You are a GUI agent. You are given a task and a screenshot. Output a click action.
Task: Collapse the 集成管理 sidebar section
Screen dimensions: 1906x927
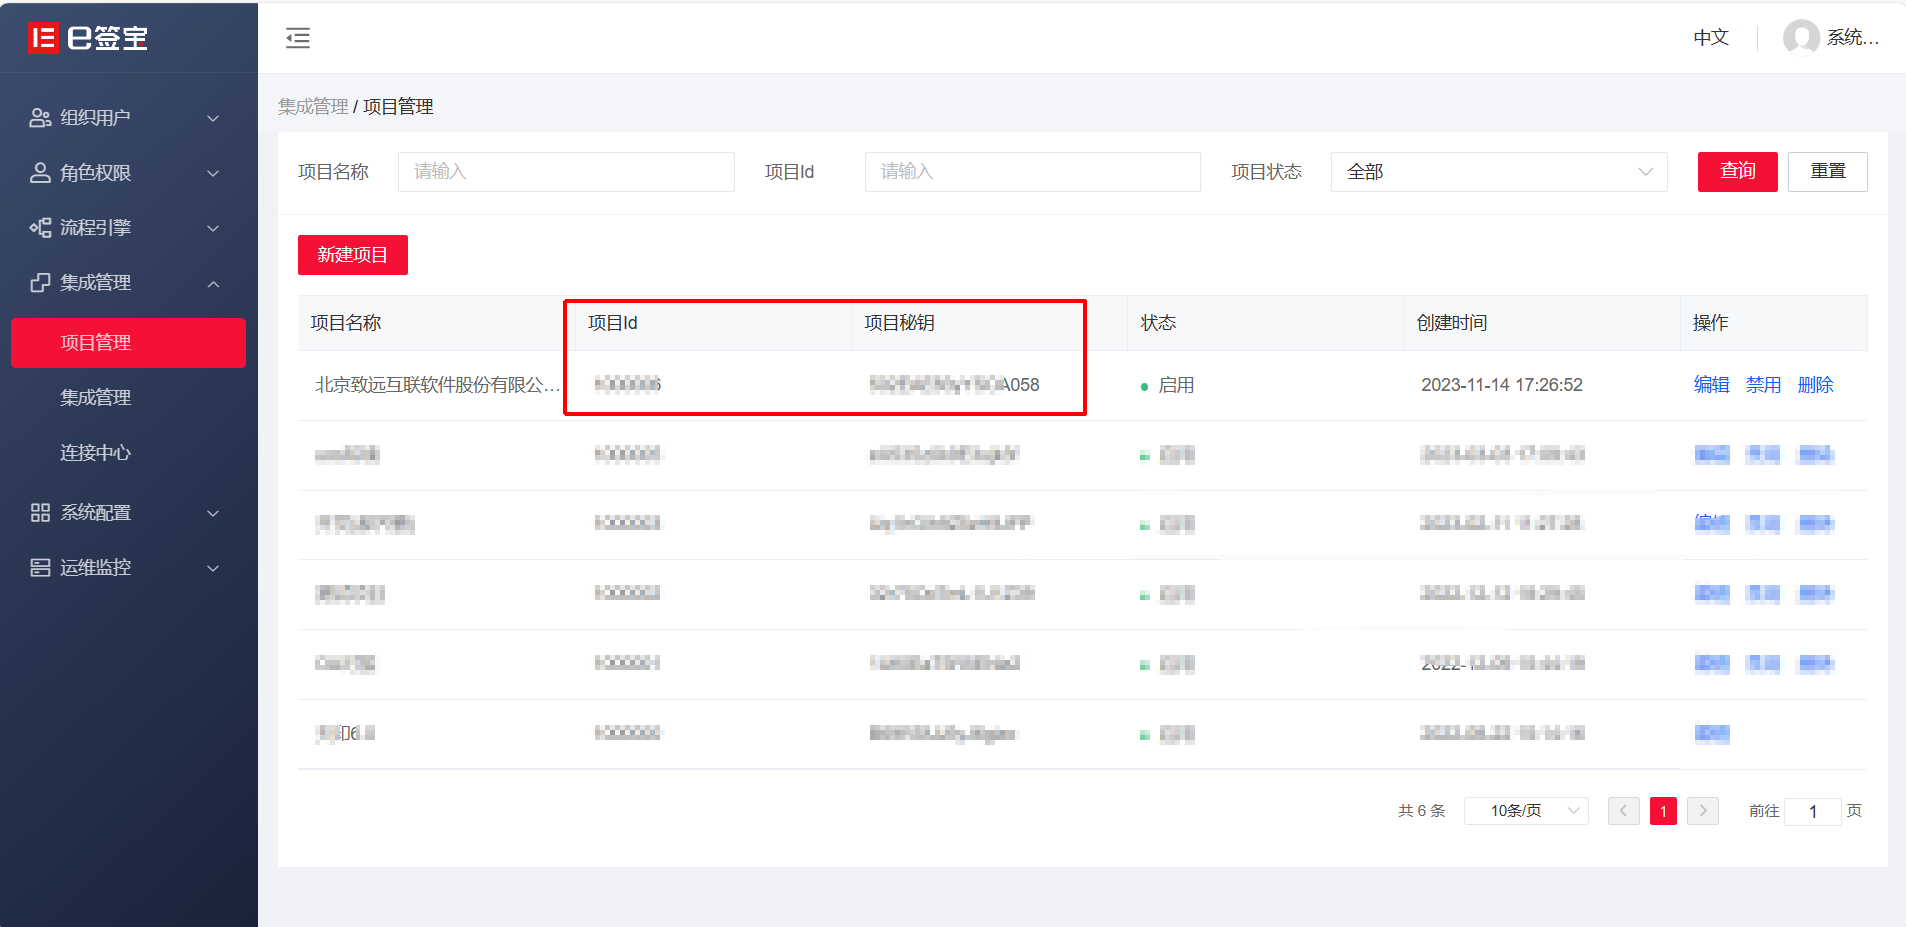213,284
